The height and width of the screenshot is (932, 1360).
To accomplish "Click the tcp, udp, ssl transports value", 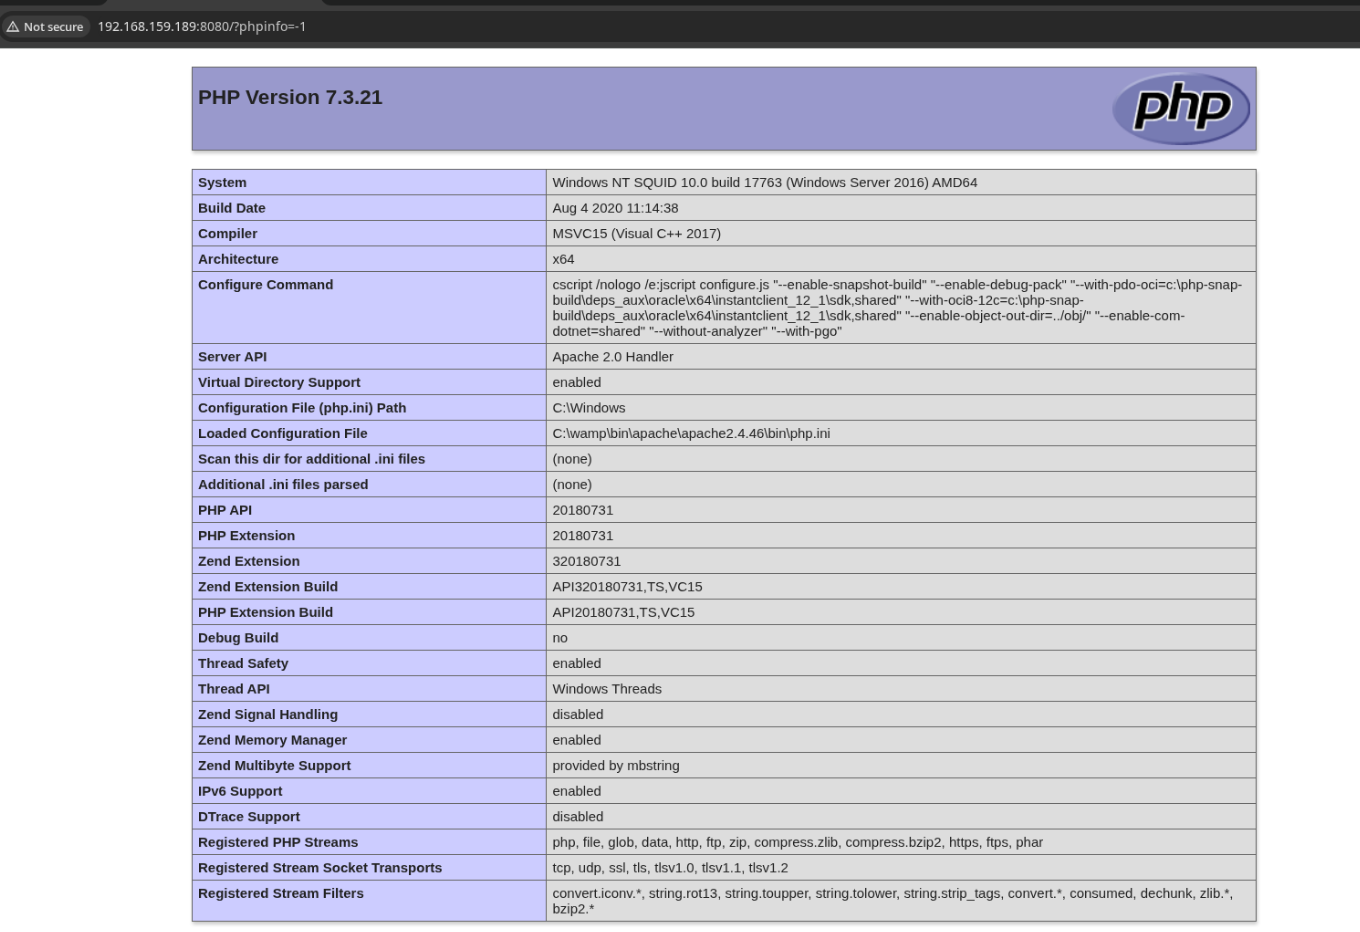I will (670, 868).
